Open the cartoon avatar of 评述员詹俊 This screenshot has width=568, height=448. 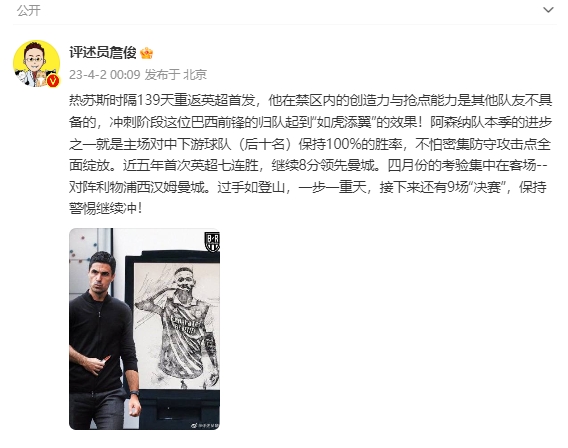tap(36, 64)
